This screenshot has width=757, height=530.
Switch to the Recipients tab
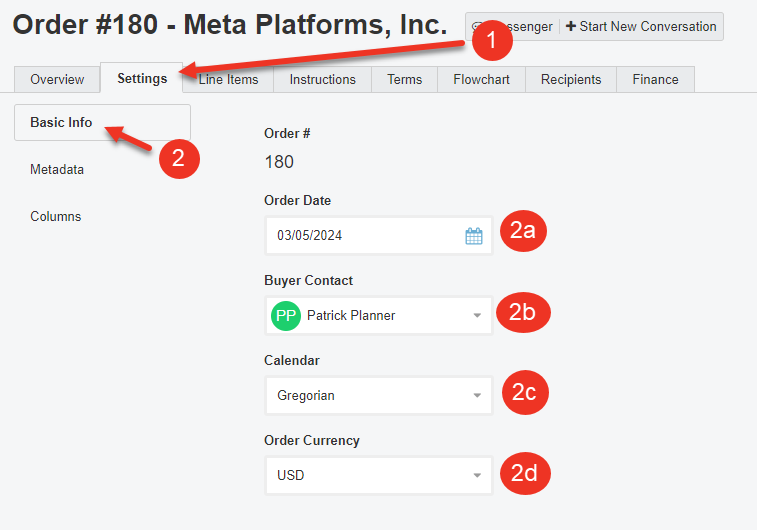tap(571, 79)
